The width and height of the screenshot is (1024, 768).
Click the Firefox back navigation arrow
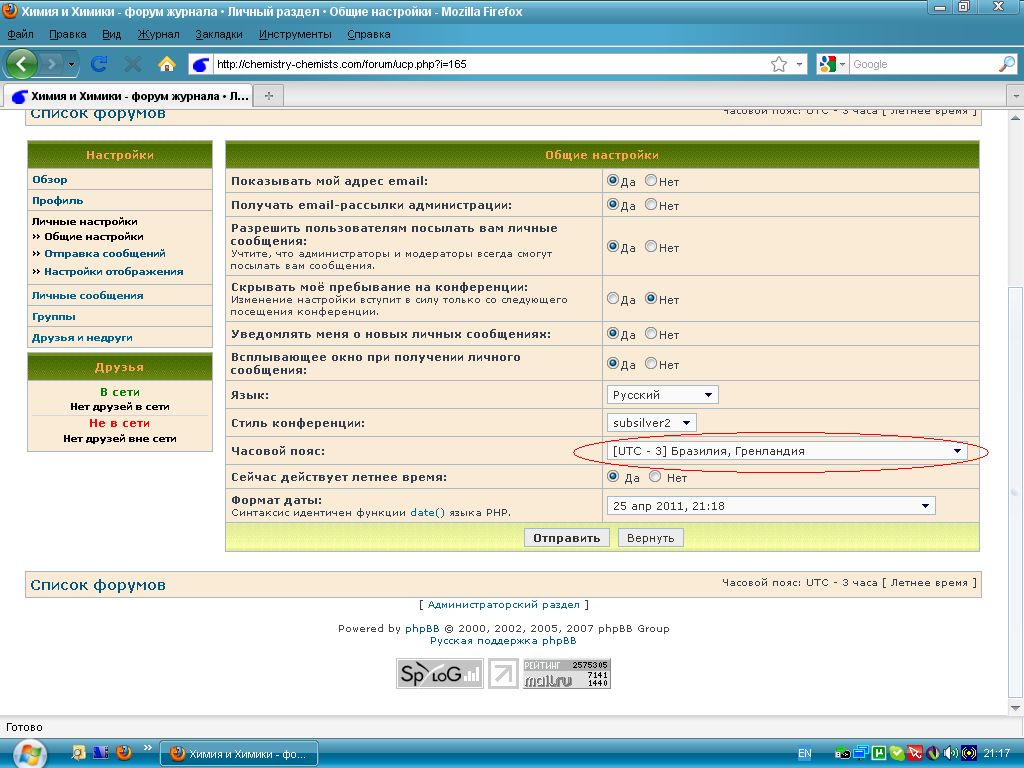pos(22,64)
